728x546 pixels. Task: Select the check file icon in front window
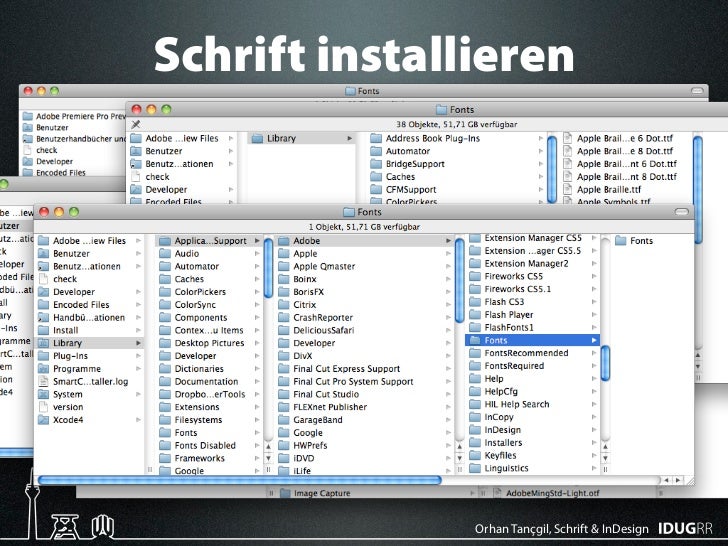43,279
